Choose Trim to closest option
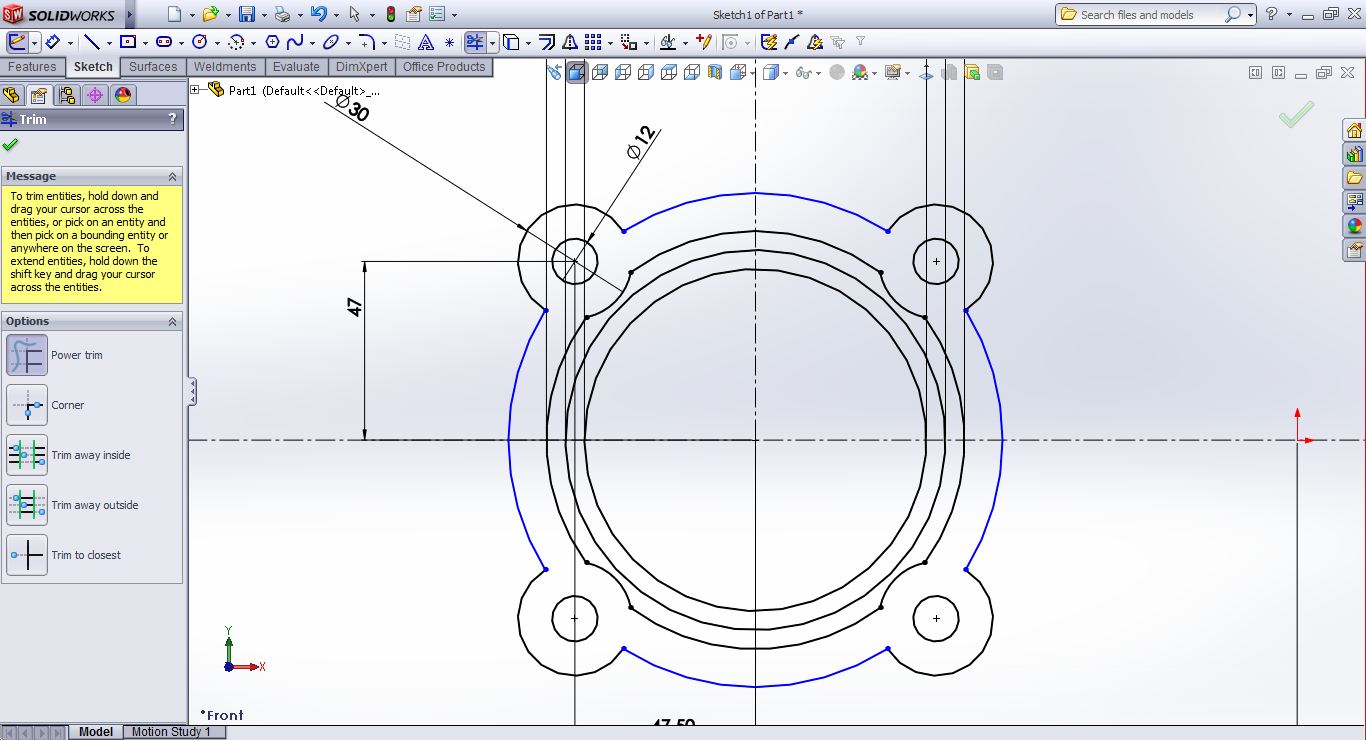 (27, 555)
